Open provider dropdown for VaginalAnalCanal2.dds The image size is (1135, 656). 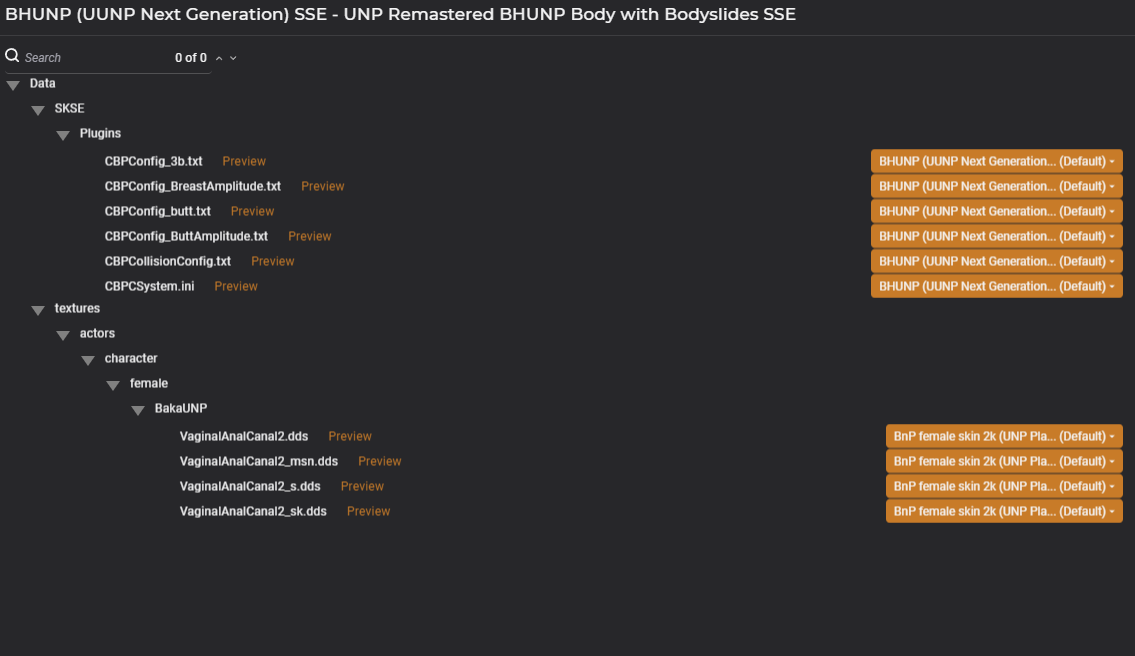coord(1003,436)
